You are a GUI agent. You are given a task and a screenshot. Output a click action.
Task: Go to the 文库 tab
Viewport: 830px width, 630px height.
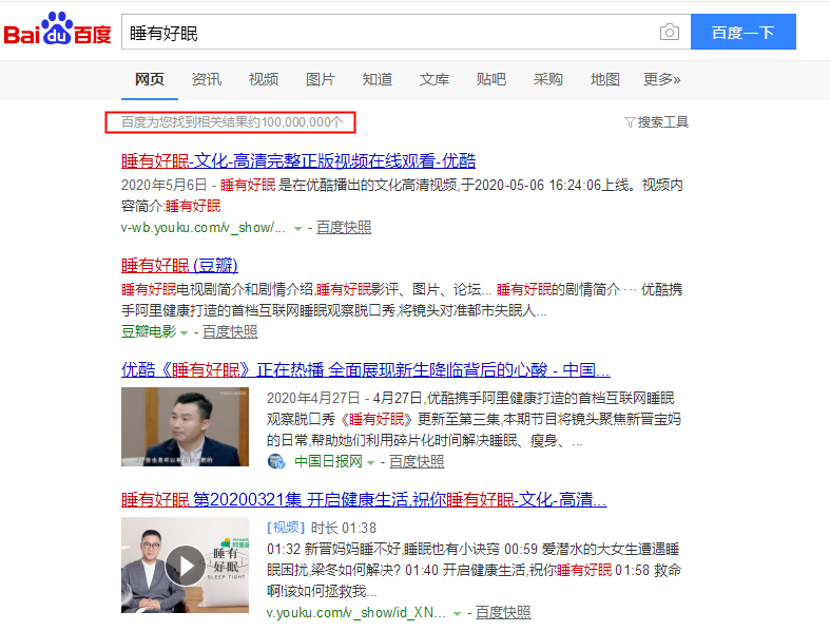tap(434, 79)
